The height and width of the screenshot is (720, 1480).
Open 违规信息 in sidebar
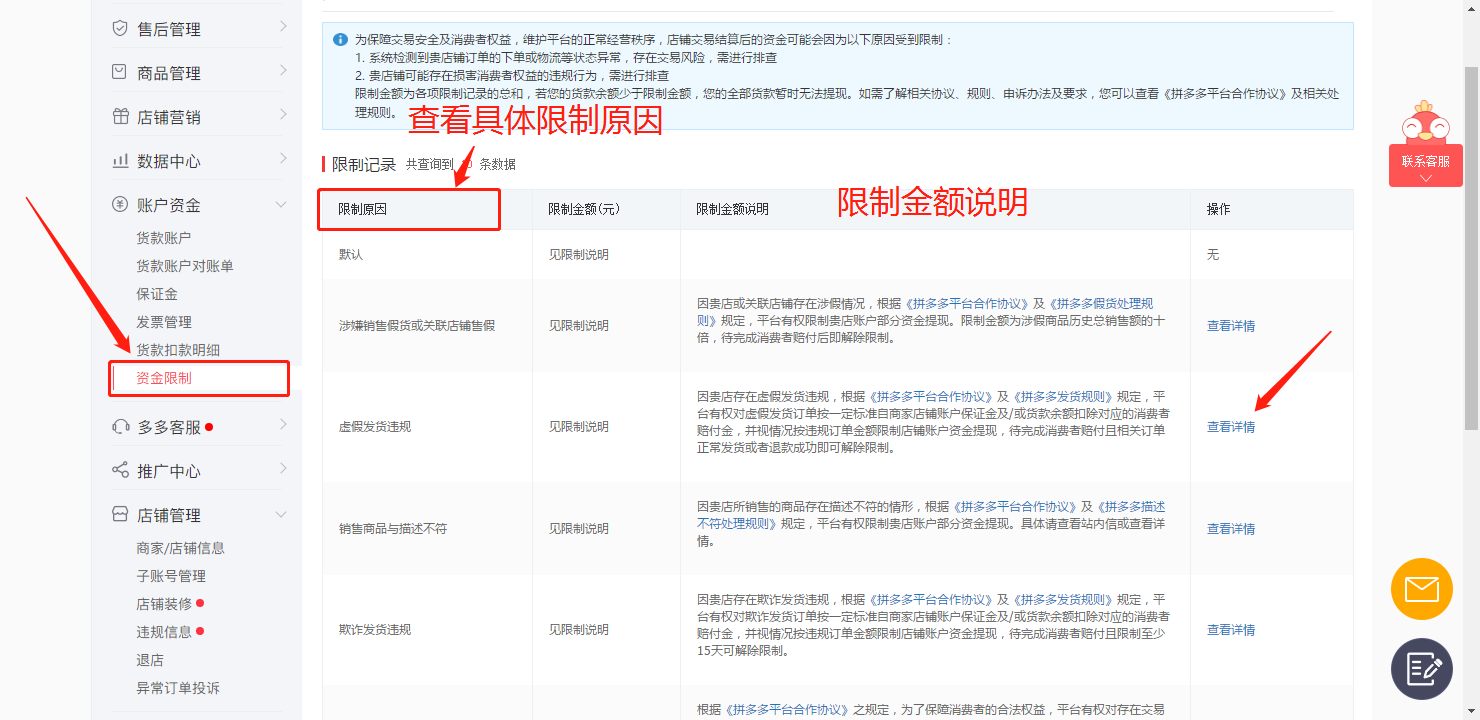[x=164, y=632]
